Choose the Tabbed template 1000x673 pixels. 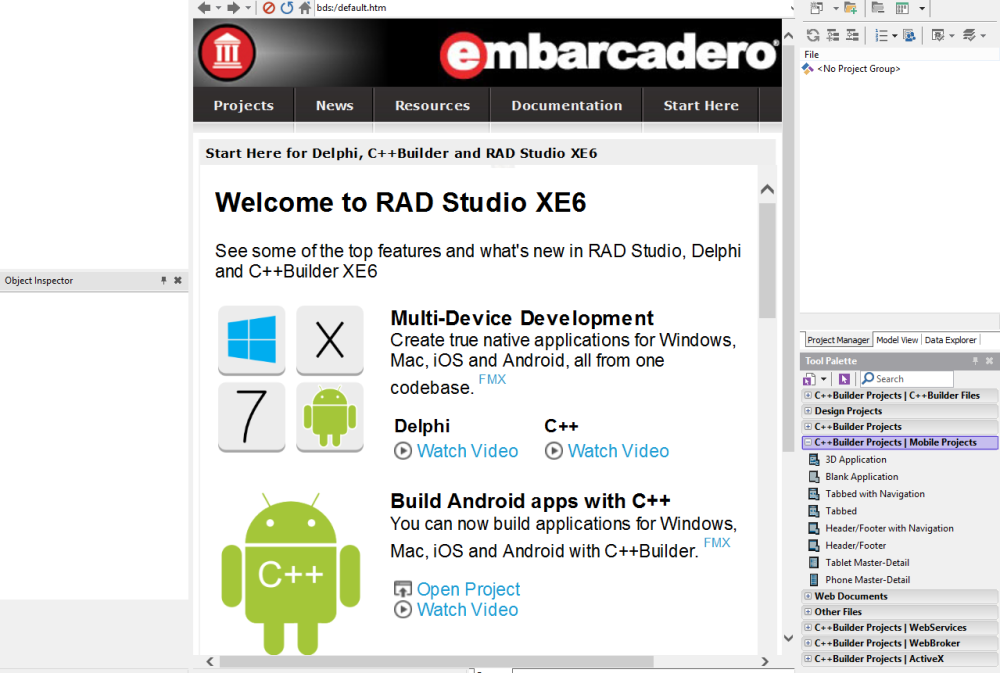(841, 511)
